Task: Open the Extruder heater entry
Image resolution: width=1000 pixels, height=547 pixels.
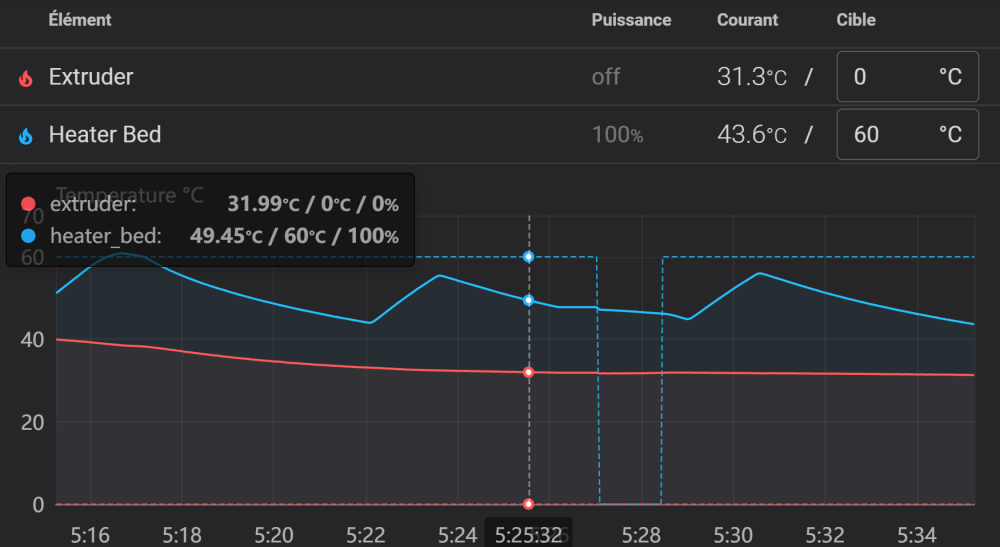Action: point(91,77)
